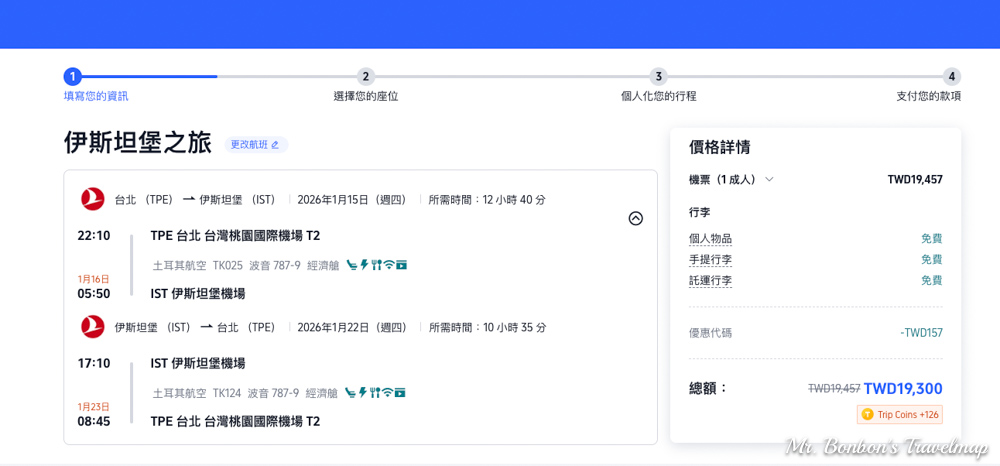The height and width of the screenshot is (466, 1000).
Task: Click the 手提行李 carry-on baggage link
Action: click(x=710, y=260)
